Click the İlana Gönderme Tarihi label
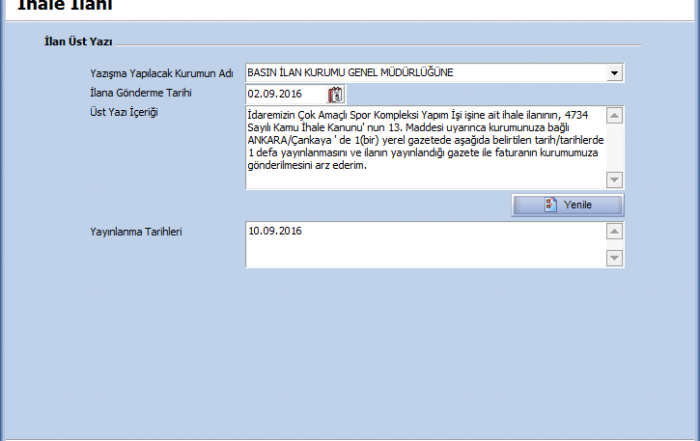This screenshot has height=441, width=700. click(x=140, y=92)
